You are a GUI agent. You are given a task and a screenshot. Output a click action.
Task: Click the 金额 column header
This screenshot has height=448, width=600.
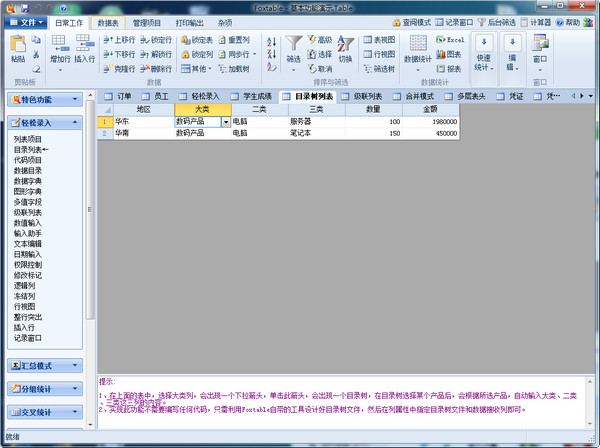[x=430, y=108]
